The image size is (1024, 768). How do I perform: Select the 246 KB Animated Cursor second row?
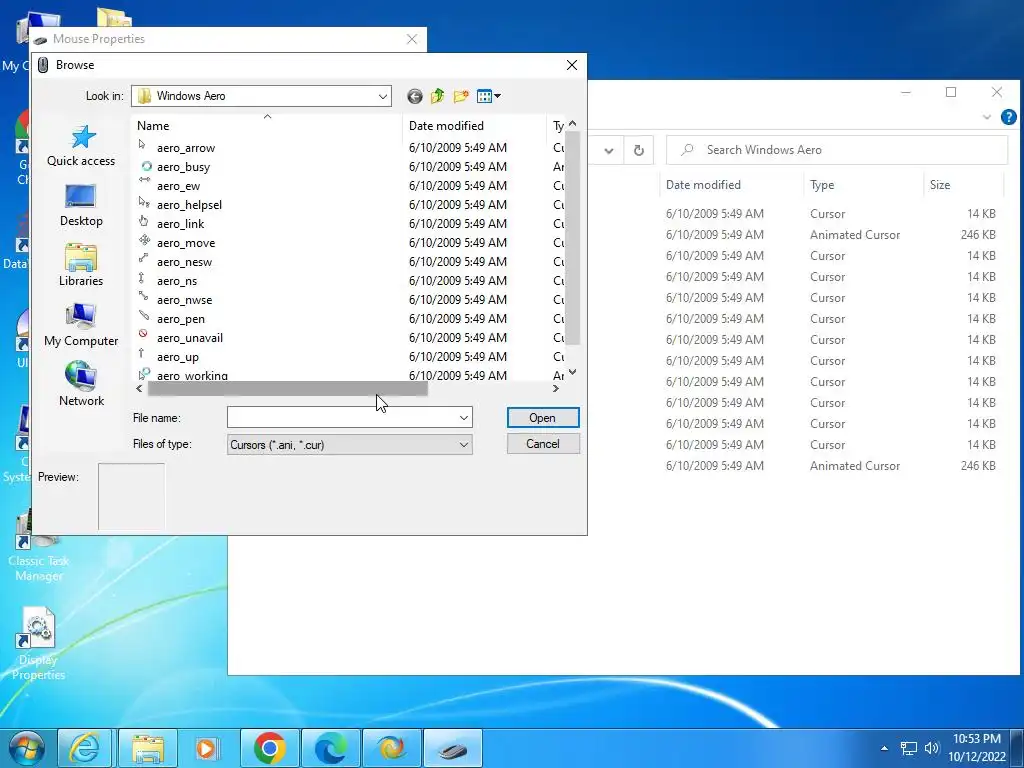pyautogui.click(x=831, y=235)
